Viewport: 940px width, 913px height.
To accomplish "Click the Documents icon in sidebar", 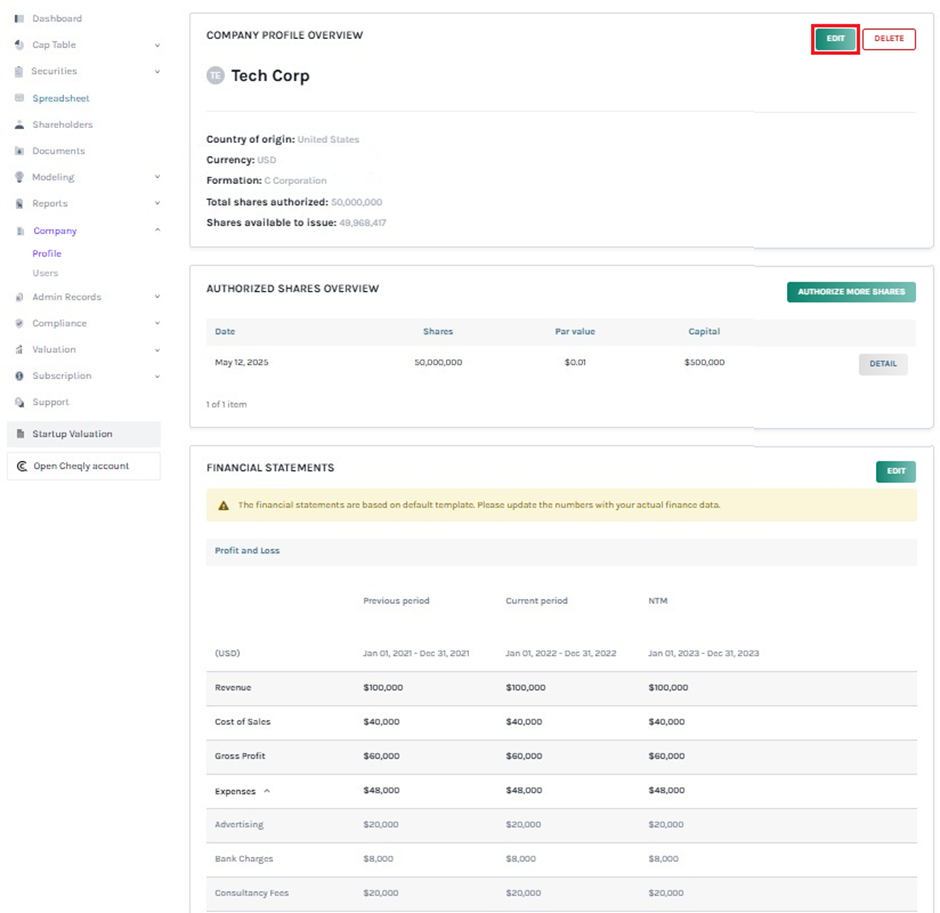I will (20, 151).
